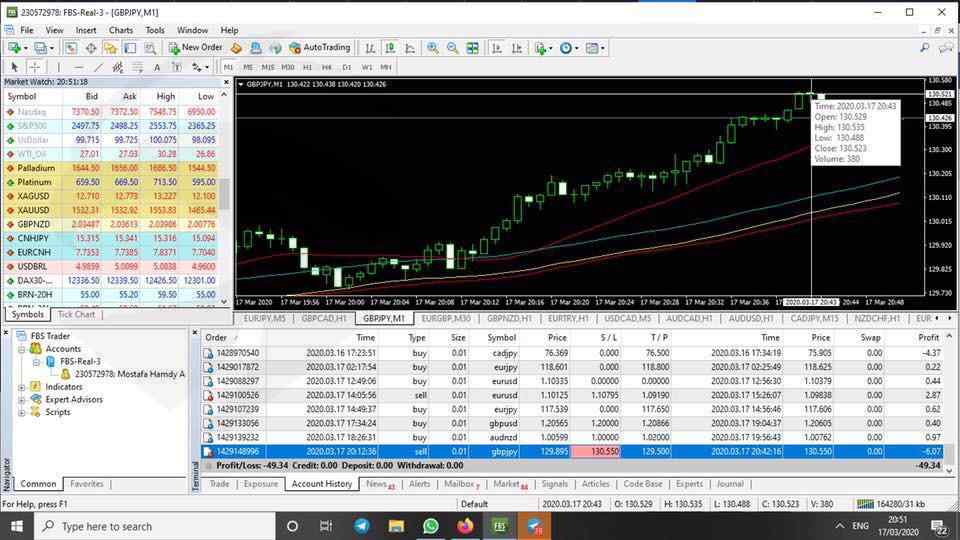The width and height of the screenshot is (960, 540).
Task: Enable candlestick chart type
Action: 390,48
